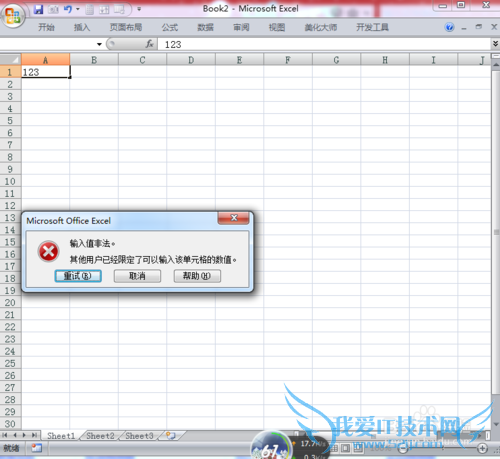Select column C header

point(142,60)
